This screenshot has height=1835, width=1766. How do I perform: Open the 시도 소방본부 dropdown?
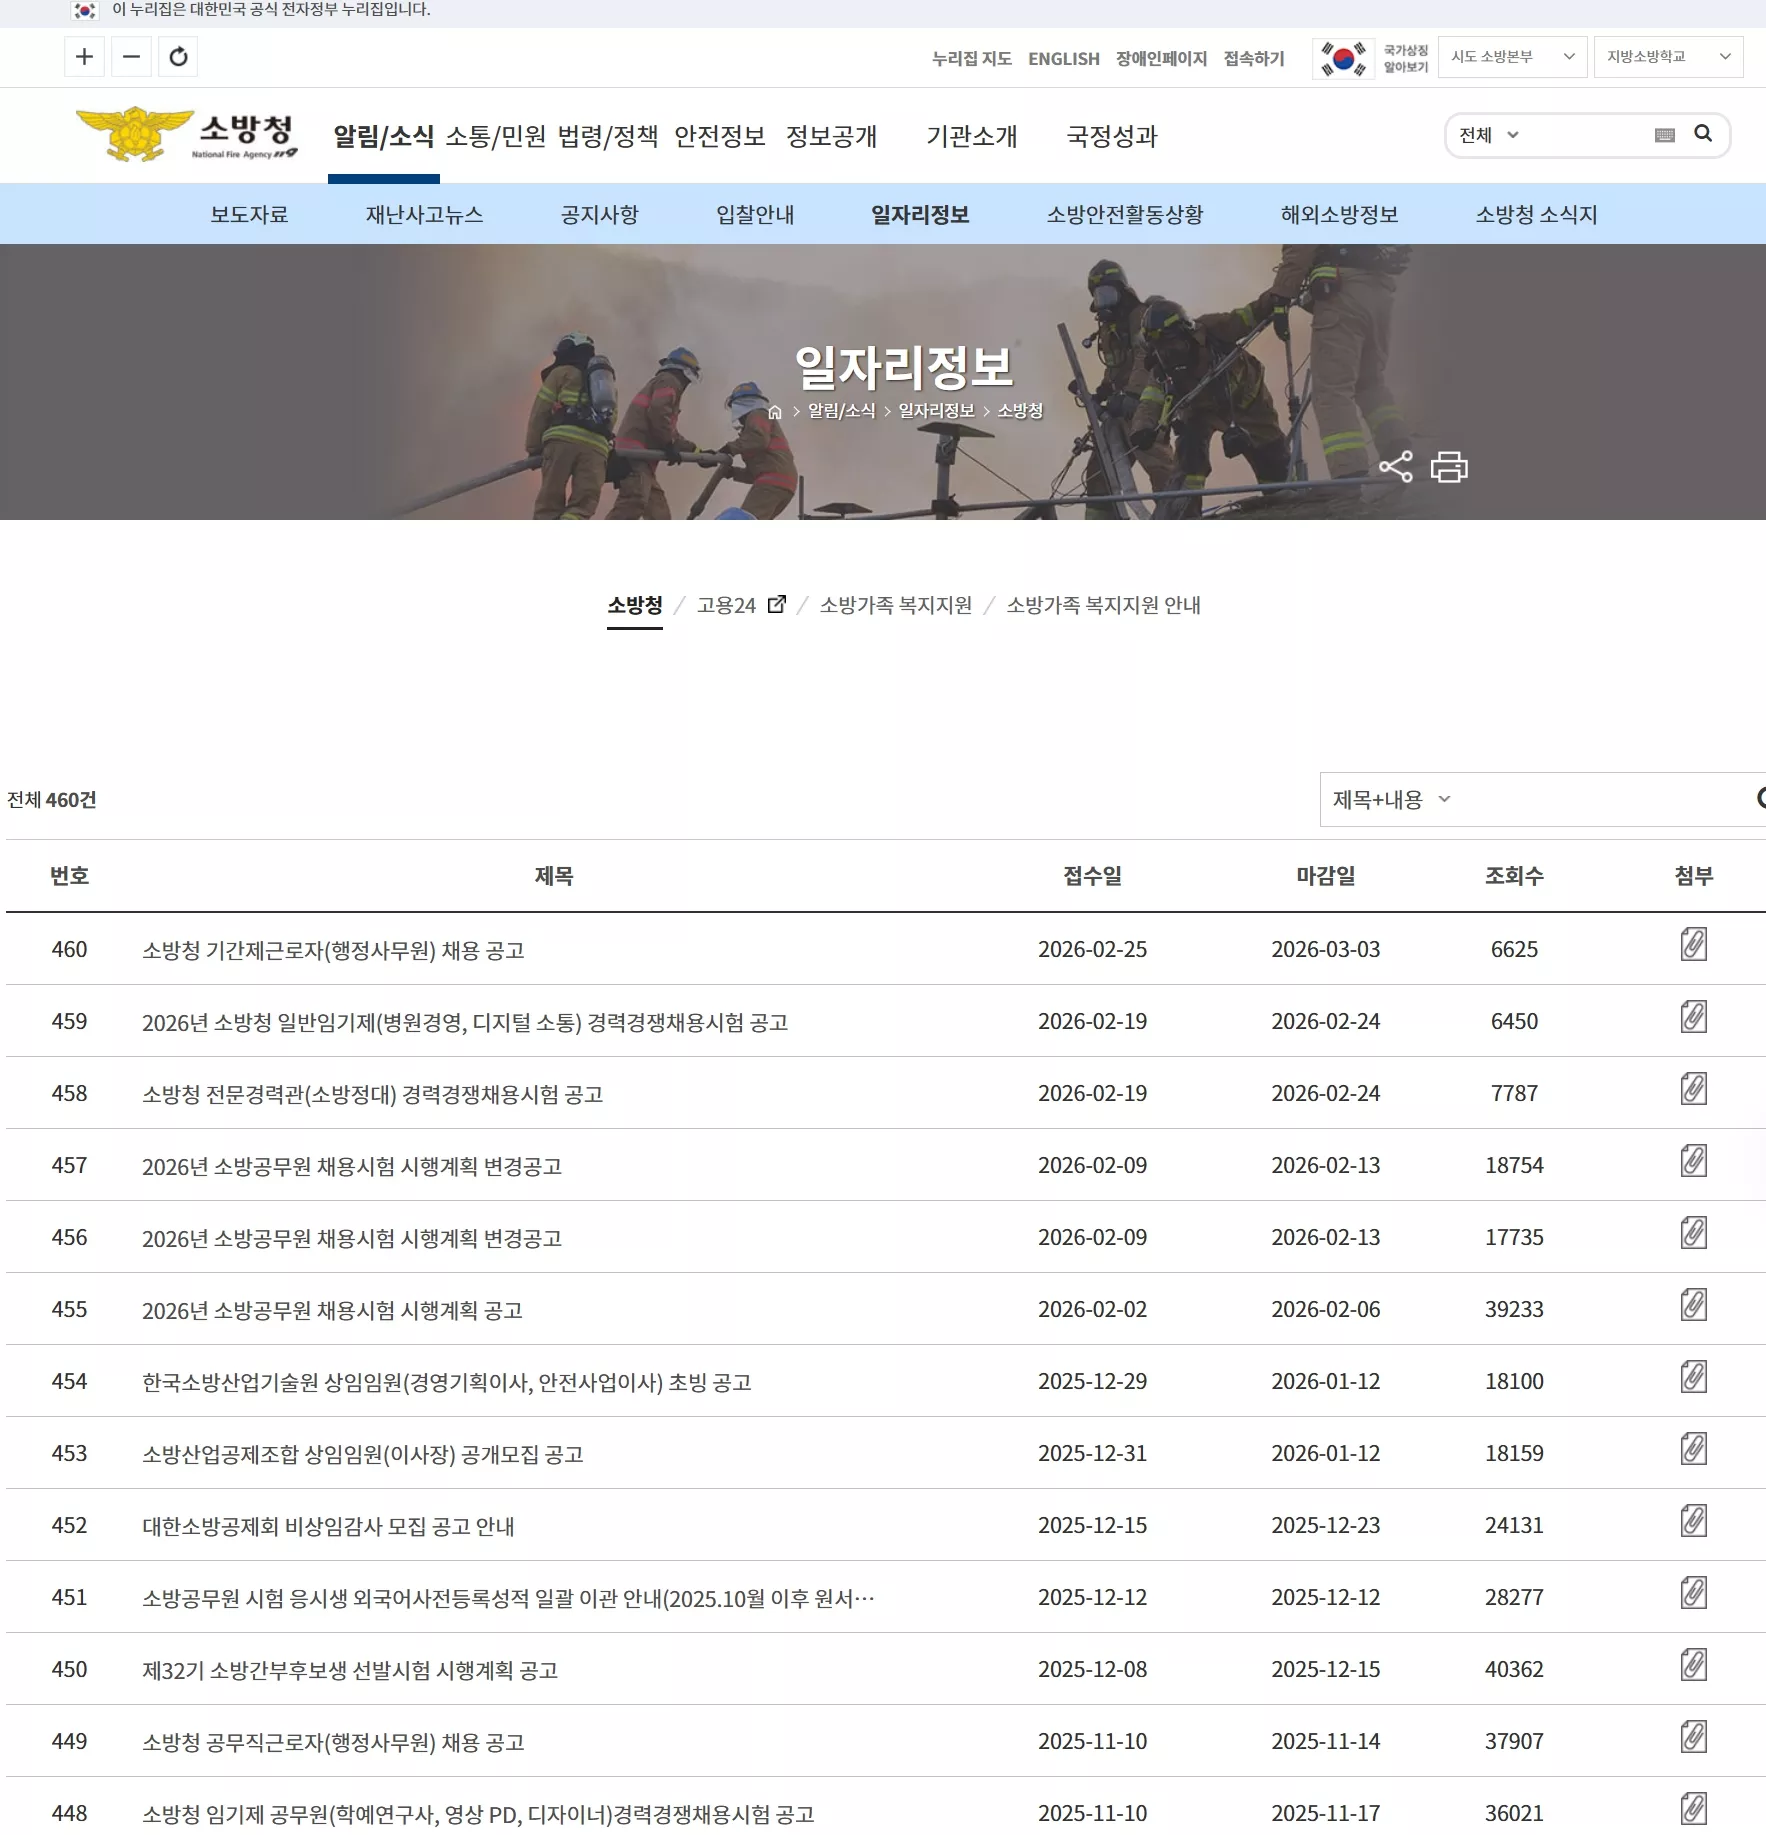click(1513, 57)
